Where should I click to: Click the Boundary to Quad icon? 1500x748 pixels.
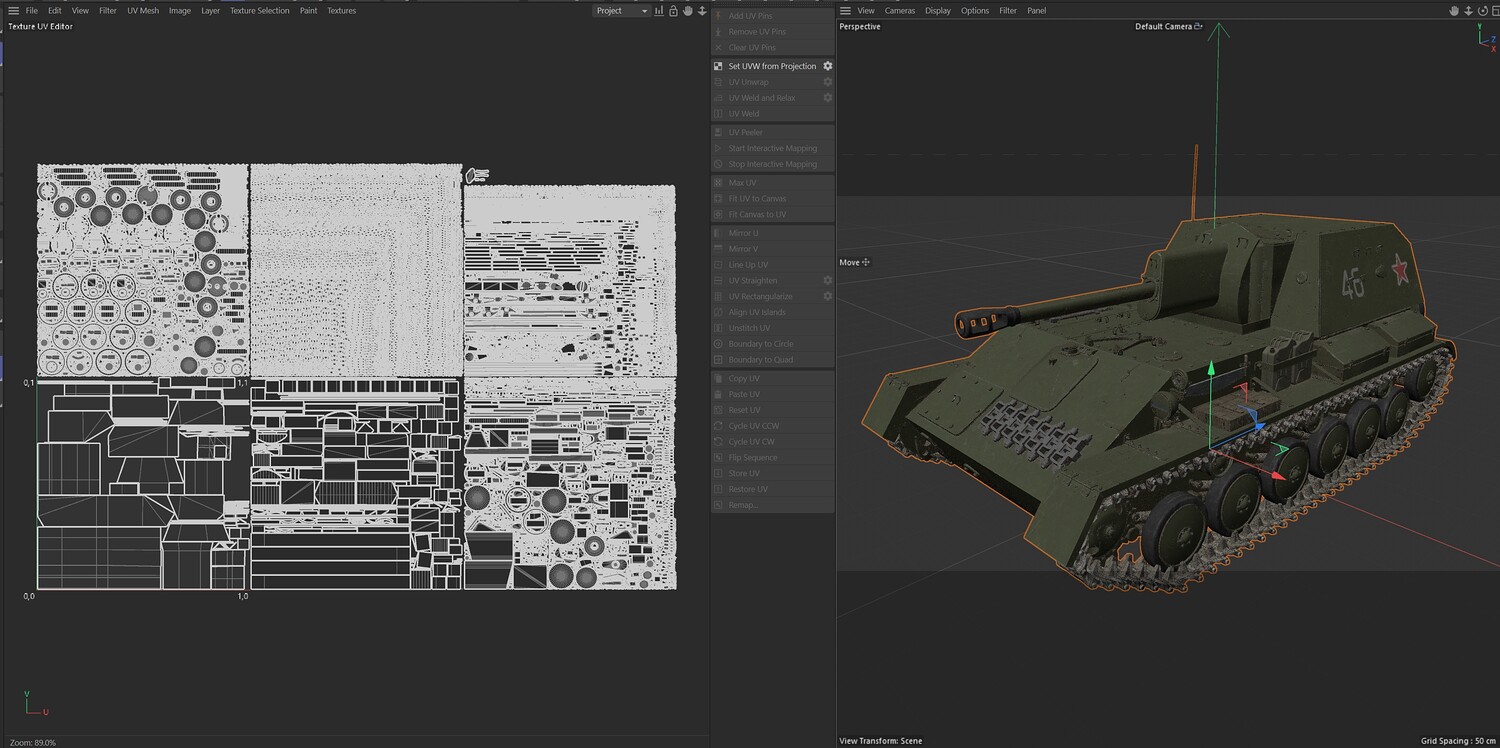(718, 360)
